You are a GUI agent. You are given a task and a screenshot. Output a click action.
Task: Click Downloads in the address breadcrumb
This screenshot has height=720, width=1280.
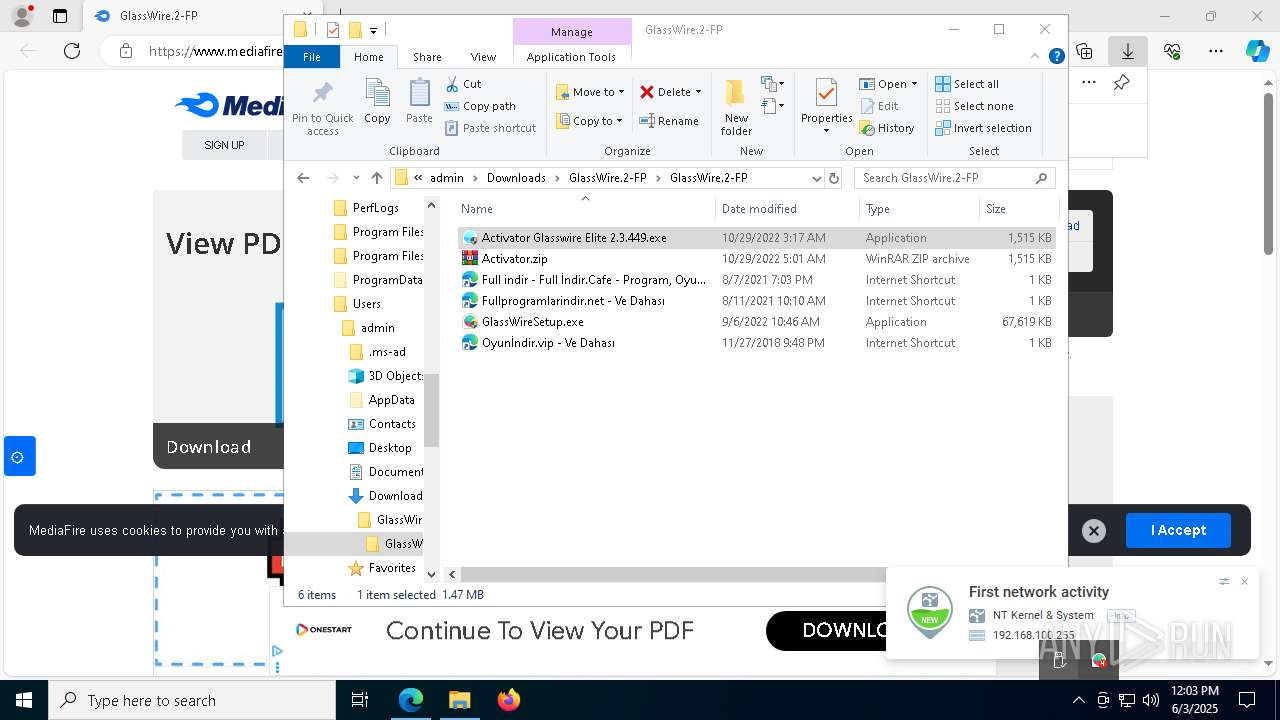point(516,178)
